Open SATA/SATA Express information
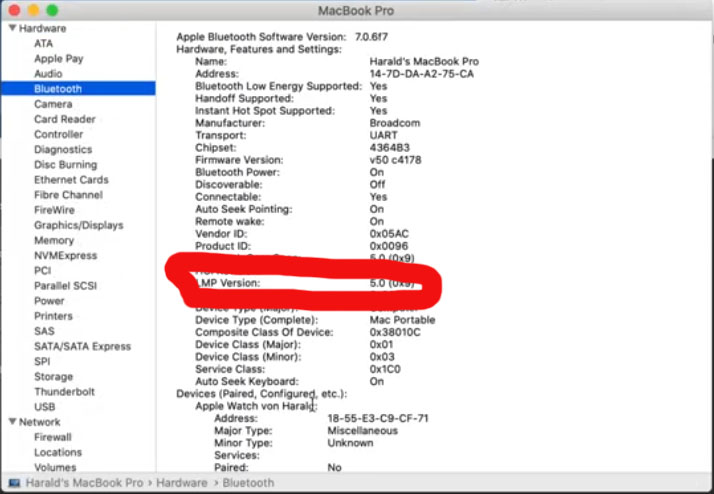714x494 pixels. click(82, 346)
